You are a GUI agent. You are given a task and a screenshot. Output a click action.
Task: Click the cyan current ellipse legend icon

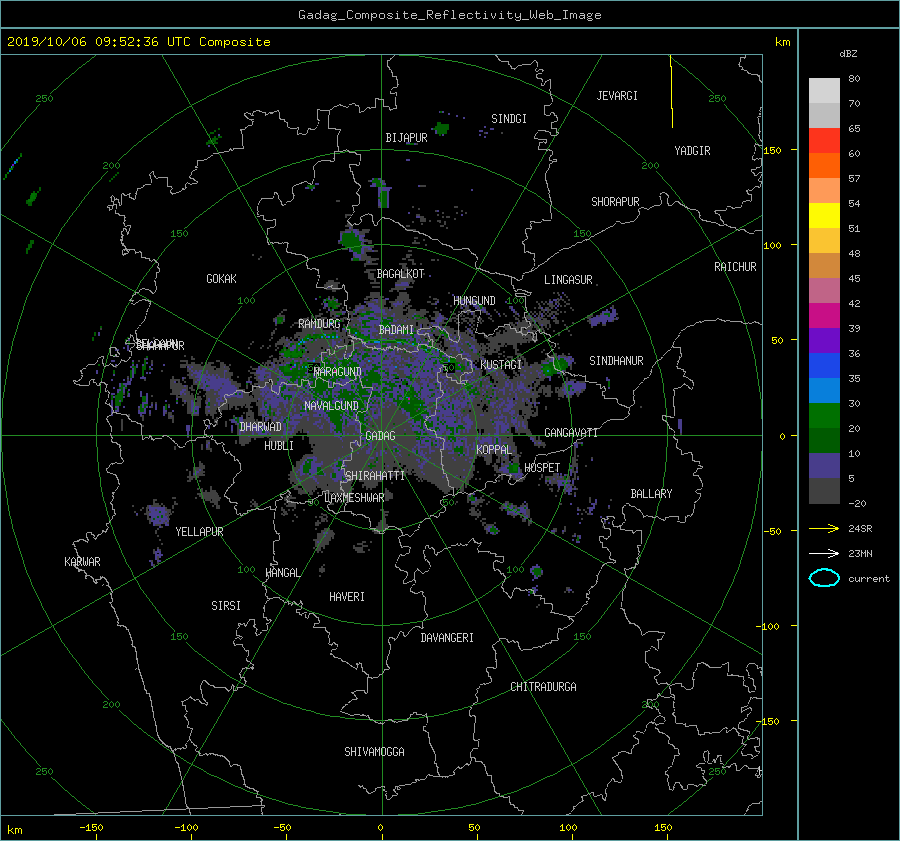pyautogui.click(x=824, y=578)
